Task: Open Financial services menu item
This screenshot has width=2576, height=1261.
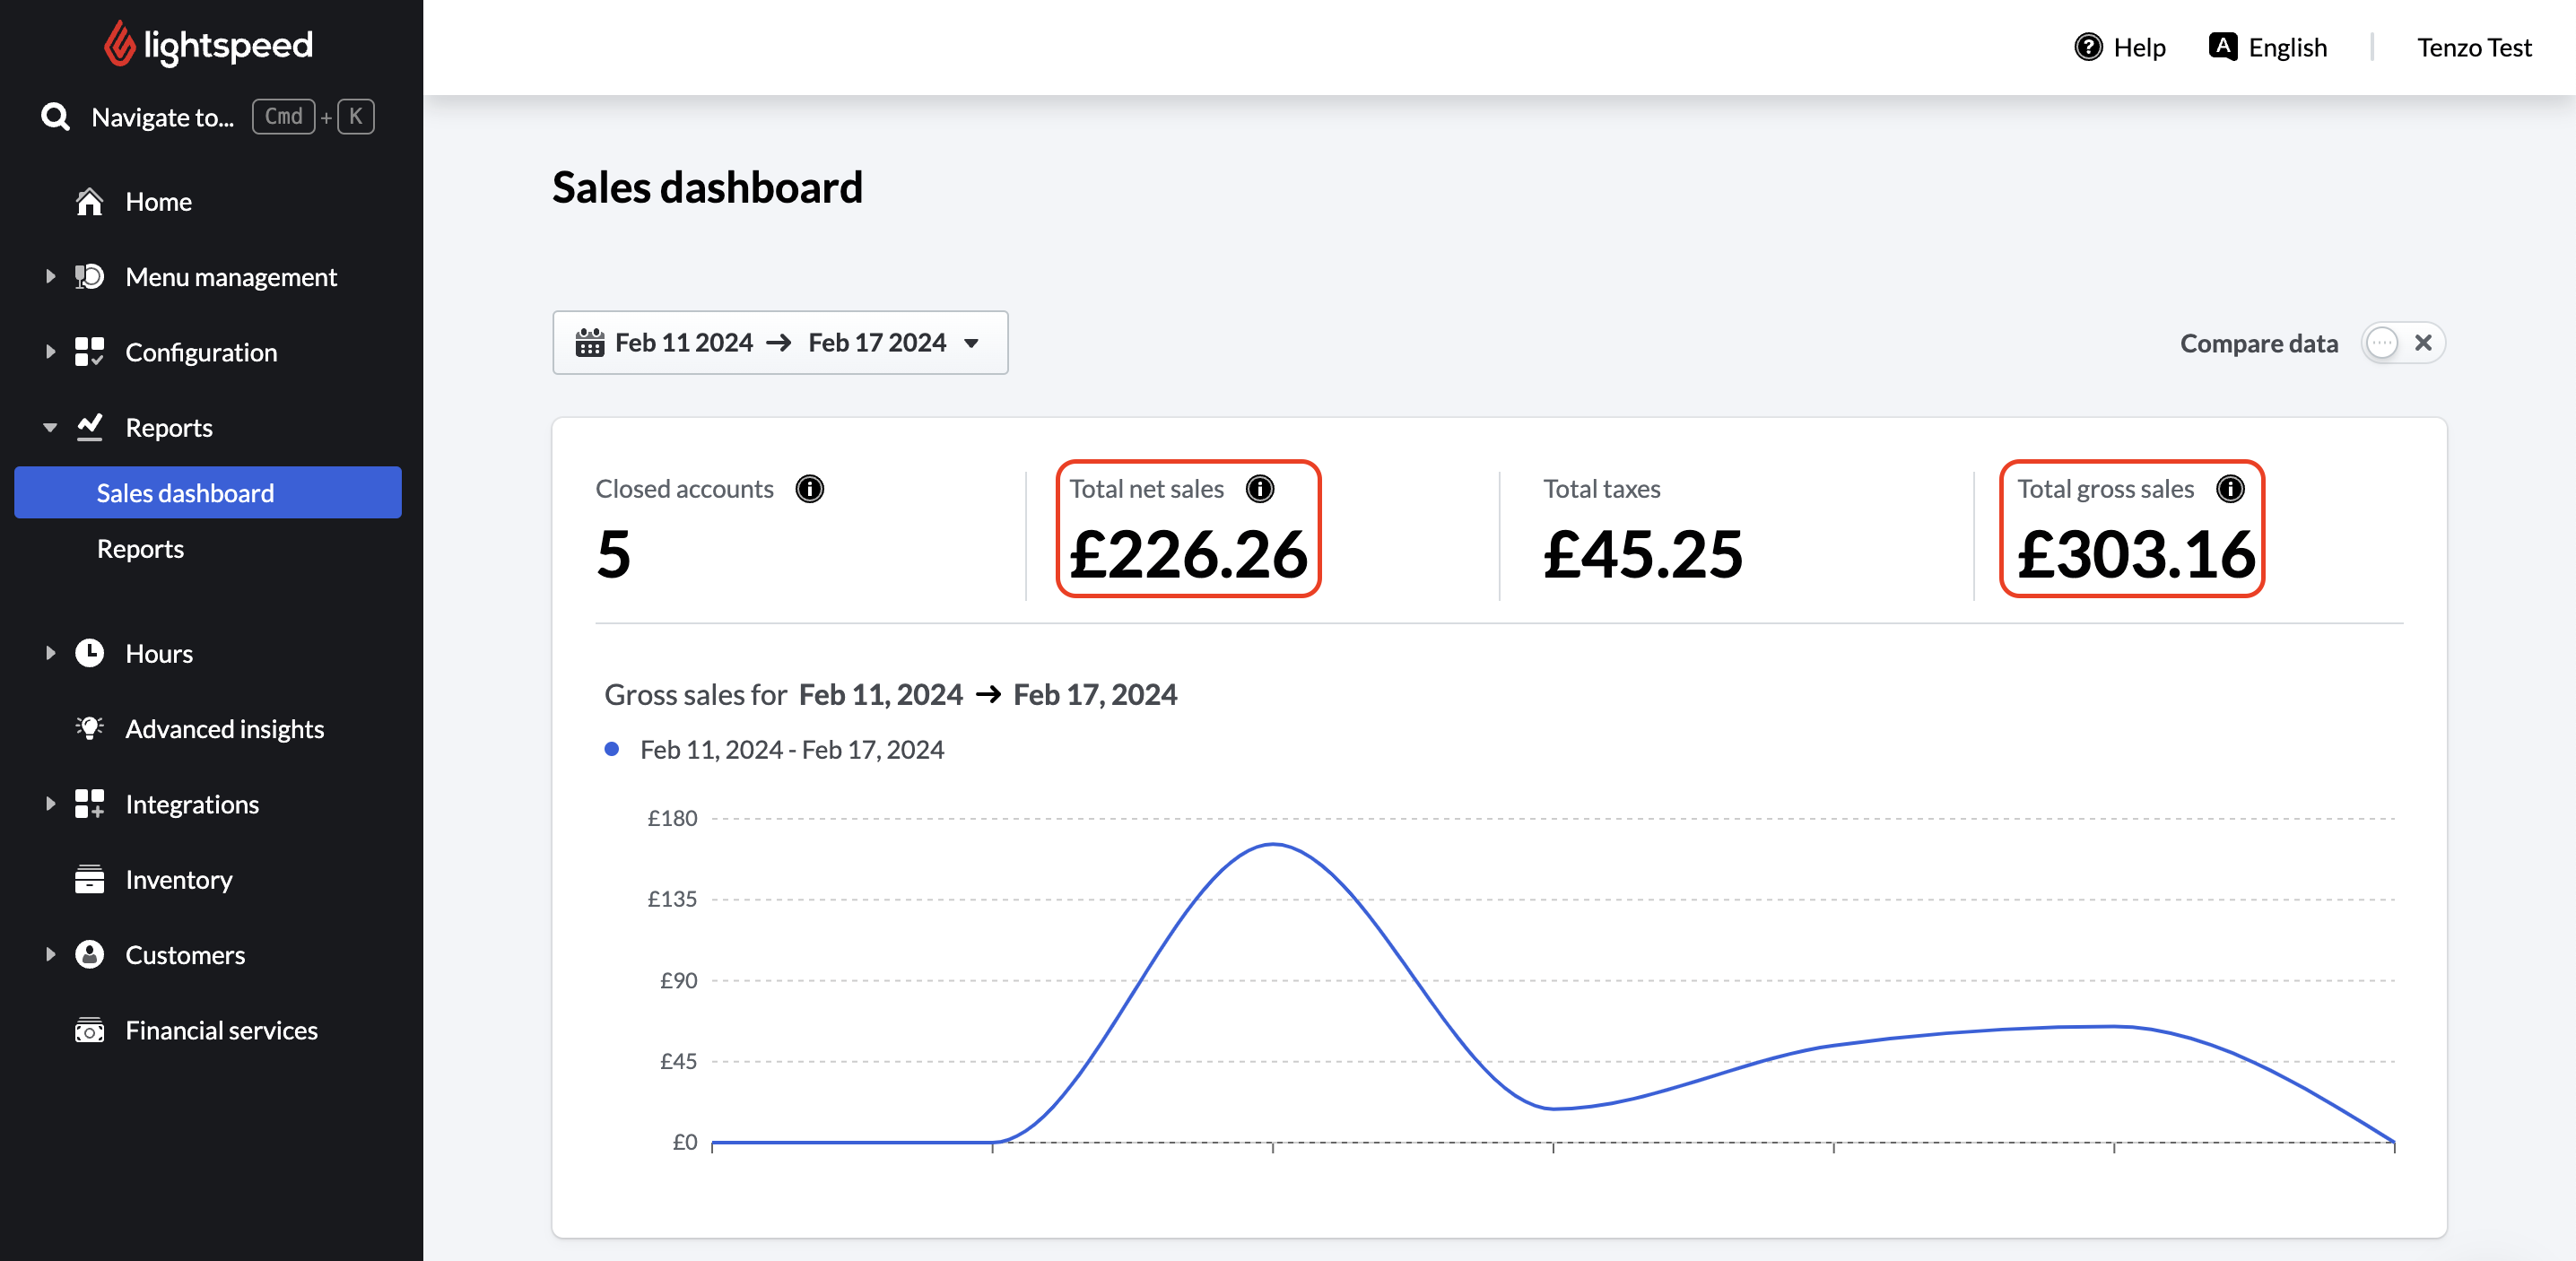Action: 222,1030
